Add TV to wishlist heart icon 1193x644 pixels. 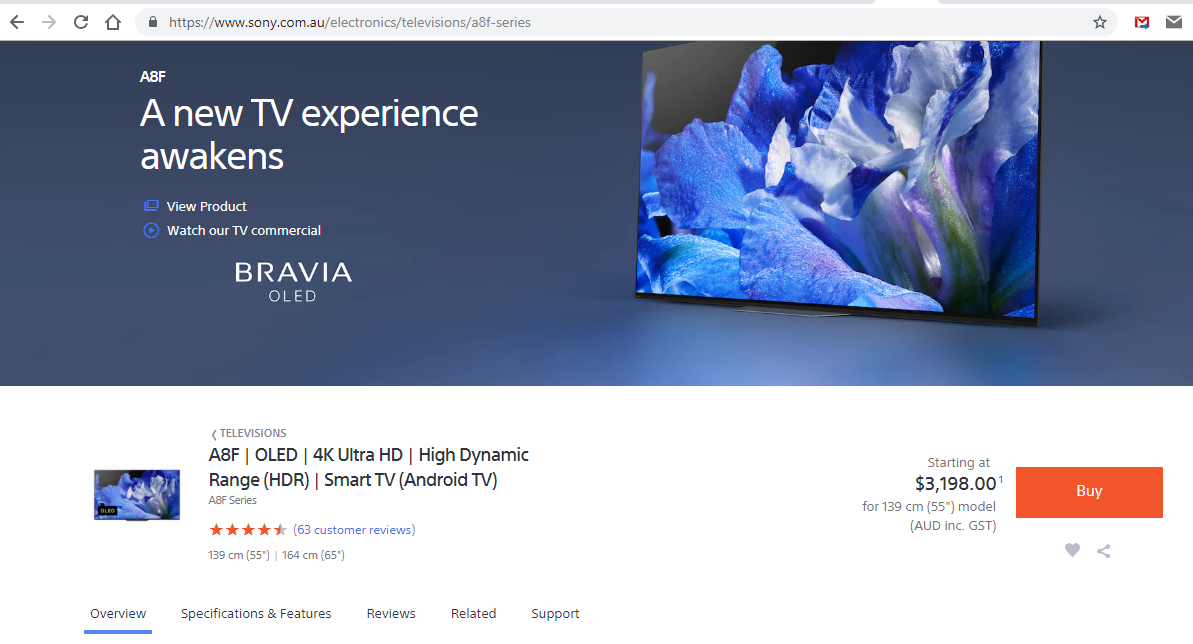click(x=1072, y=550)
